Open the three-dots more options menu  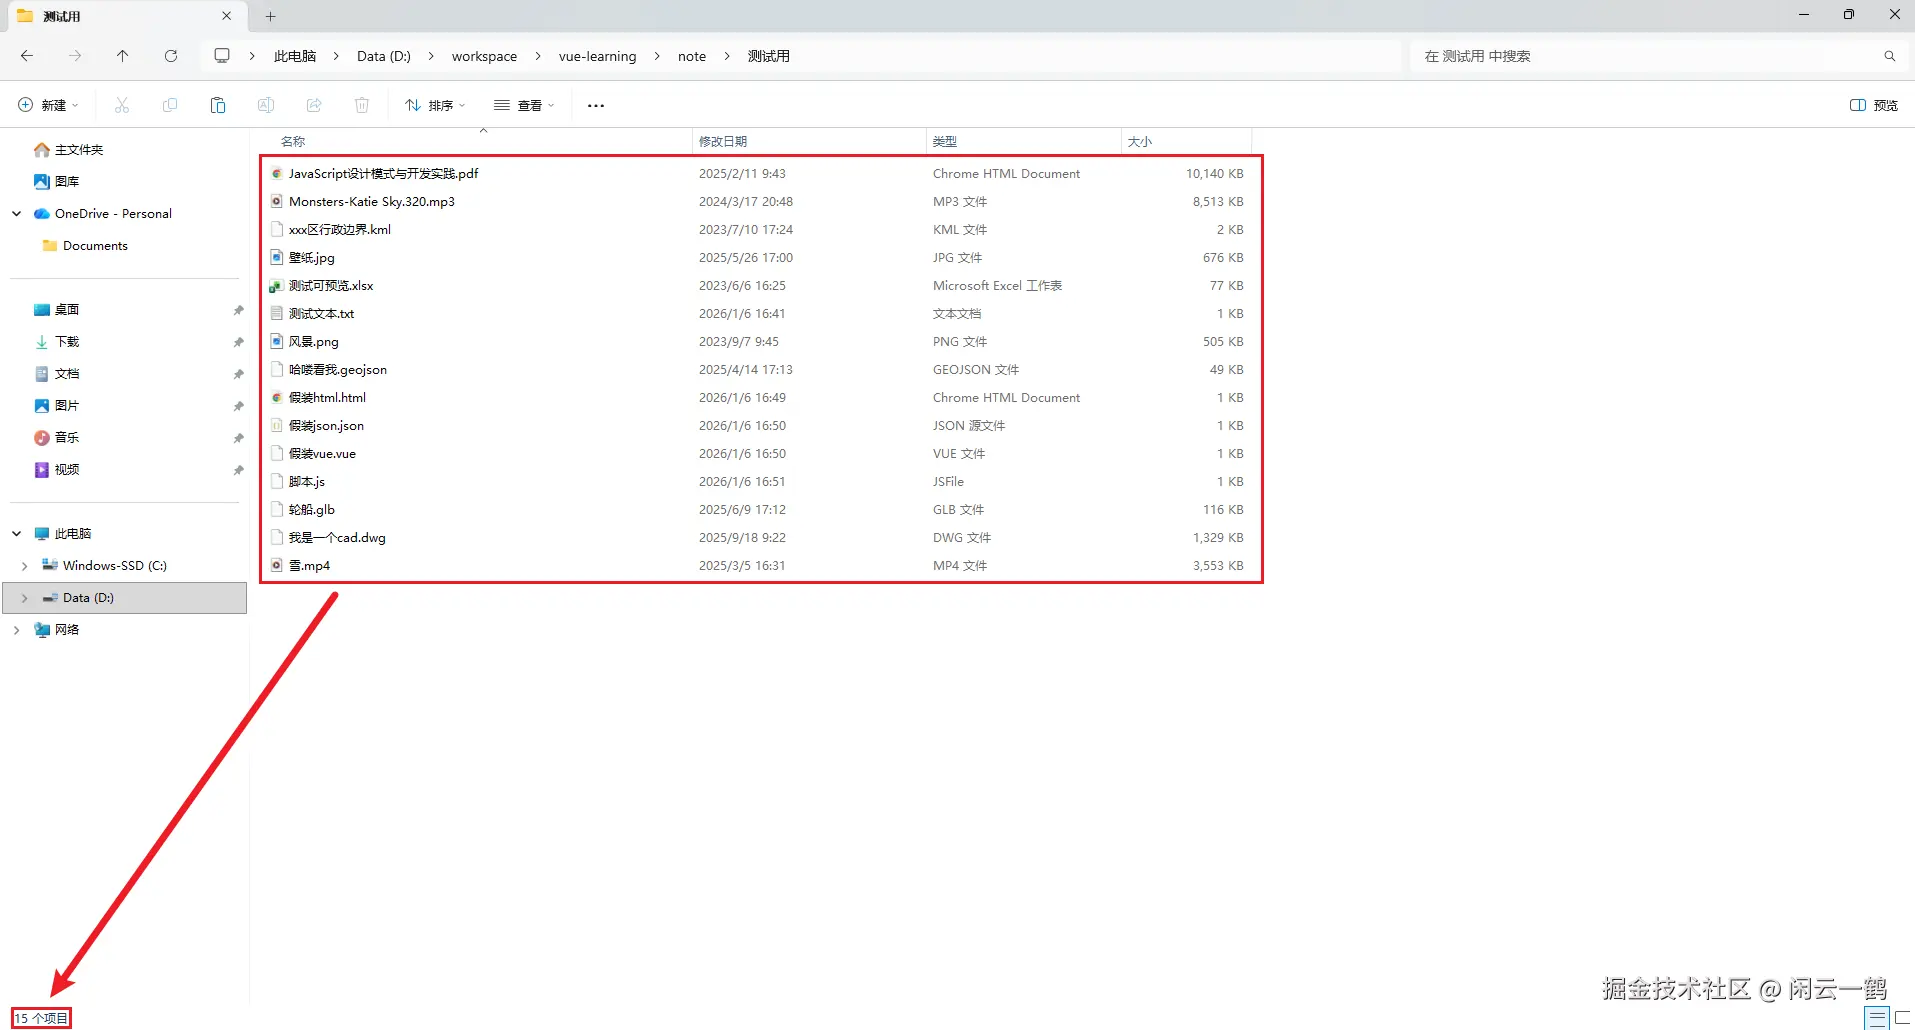[596, 105]
